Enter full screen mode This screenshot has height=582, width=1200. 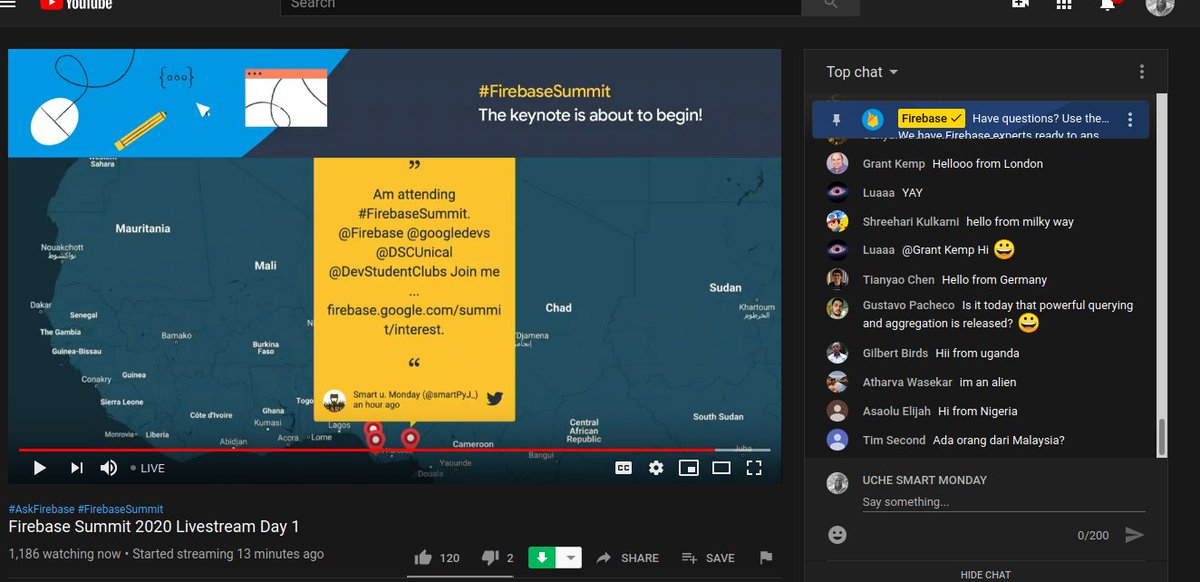(x=754, y=467)
